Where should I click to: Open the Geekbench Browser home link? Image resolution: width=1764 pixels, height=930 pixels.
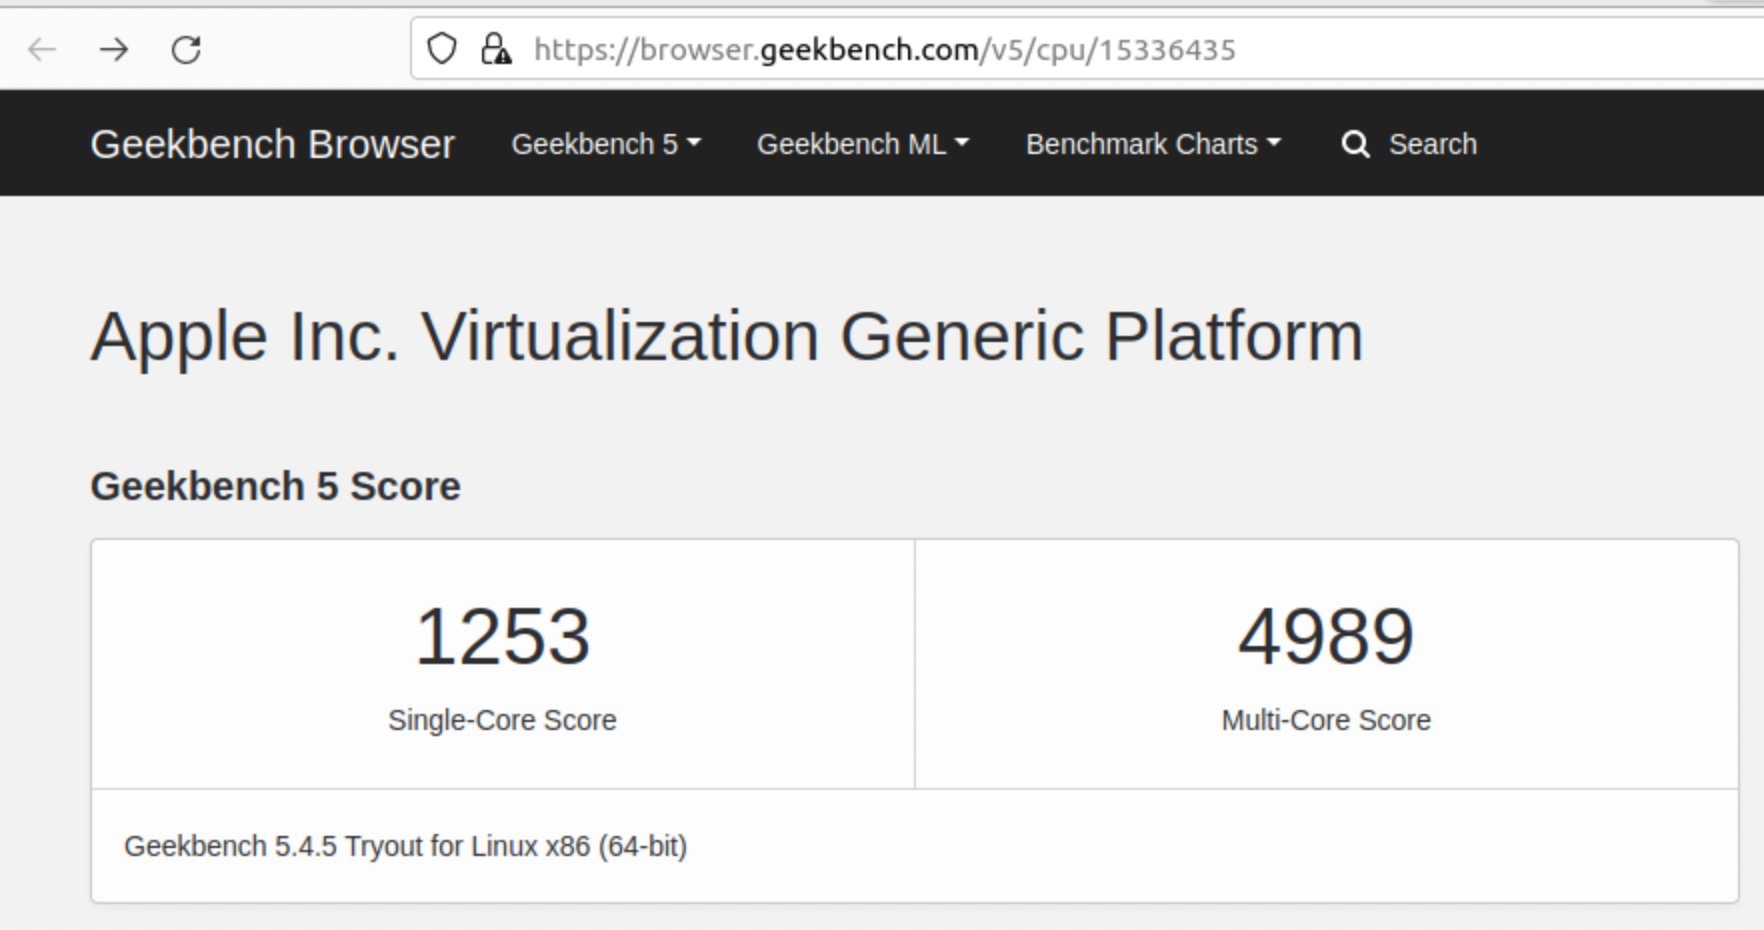(x=272, y=144)
